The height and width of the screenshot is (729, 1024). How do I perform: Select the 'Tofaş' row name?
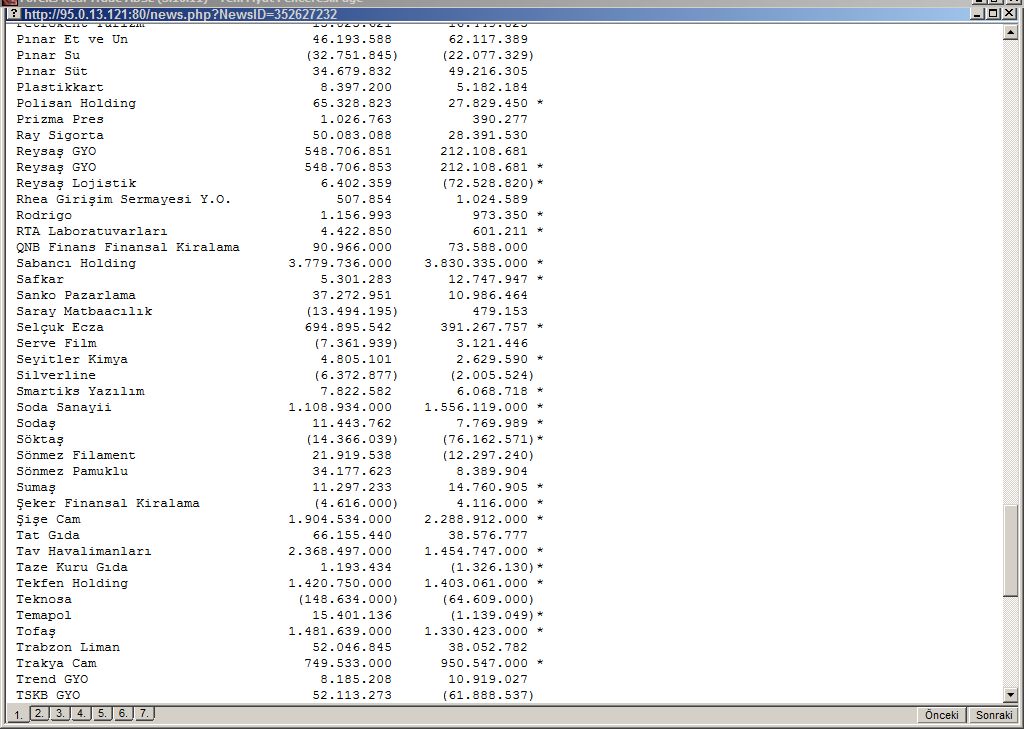(37, 632)
